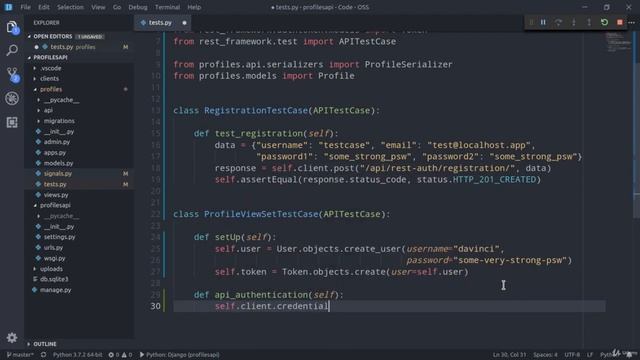Screen dimensions: 640x360
Task: Click line number 30 in gutter
Action: click(x=156, y=306)
